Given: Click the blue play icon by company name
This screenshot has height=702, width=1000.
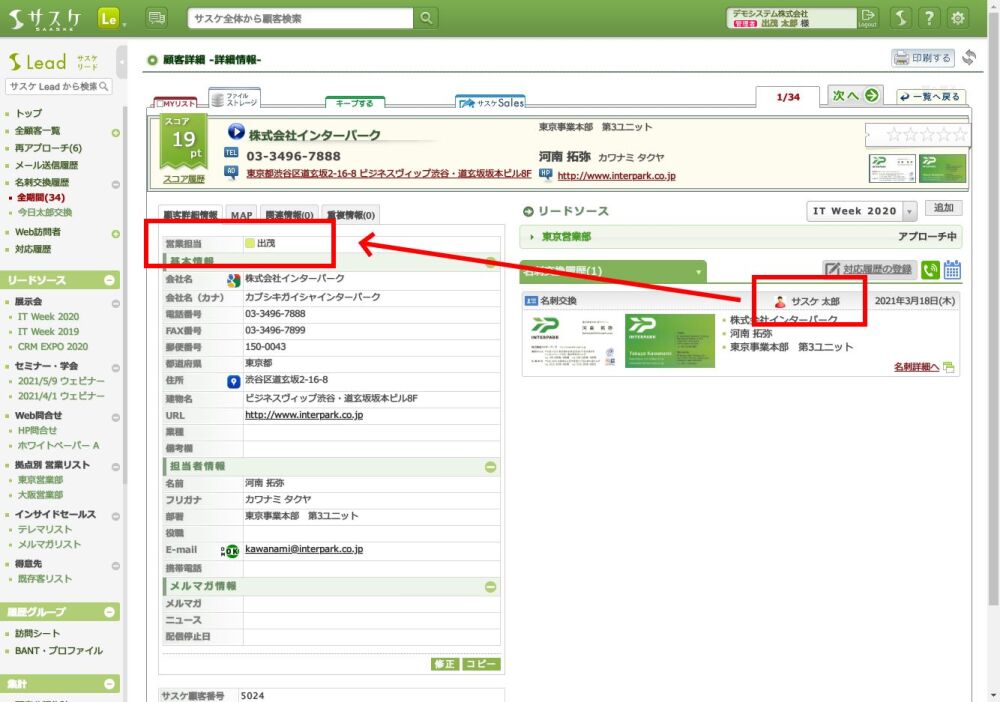Looking at the screenshot, I should 236,132.
